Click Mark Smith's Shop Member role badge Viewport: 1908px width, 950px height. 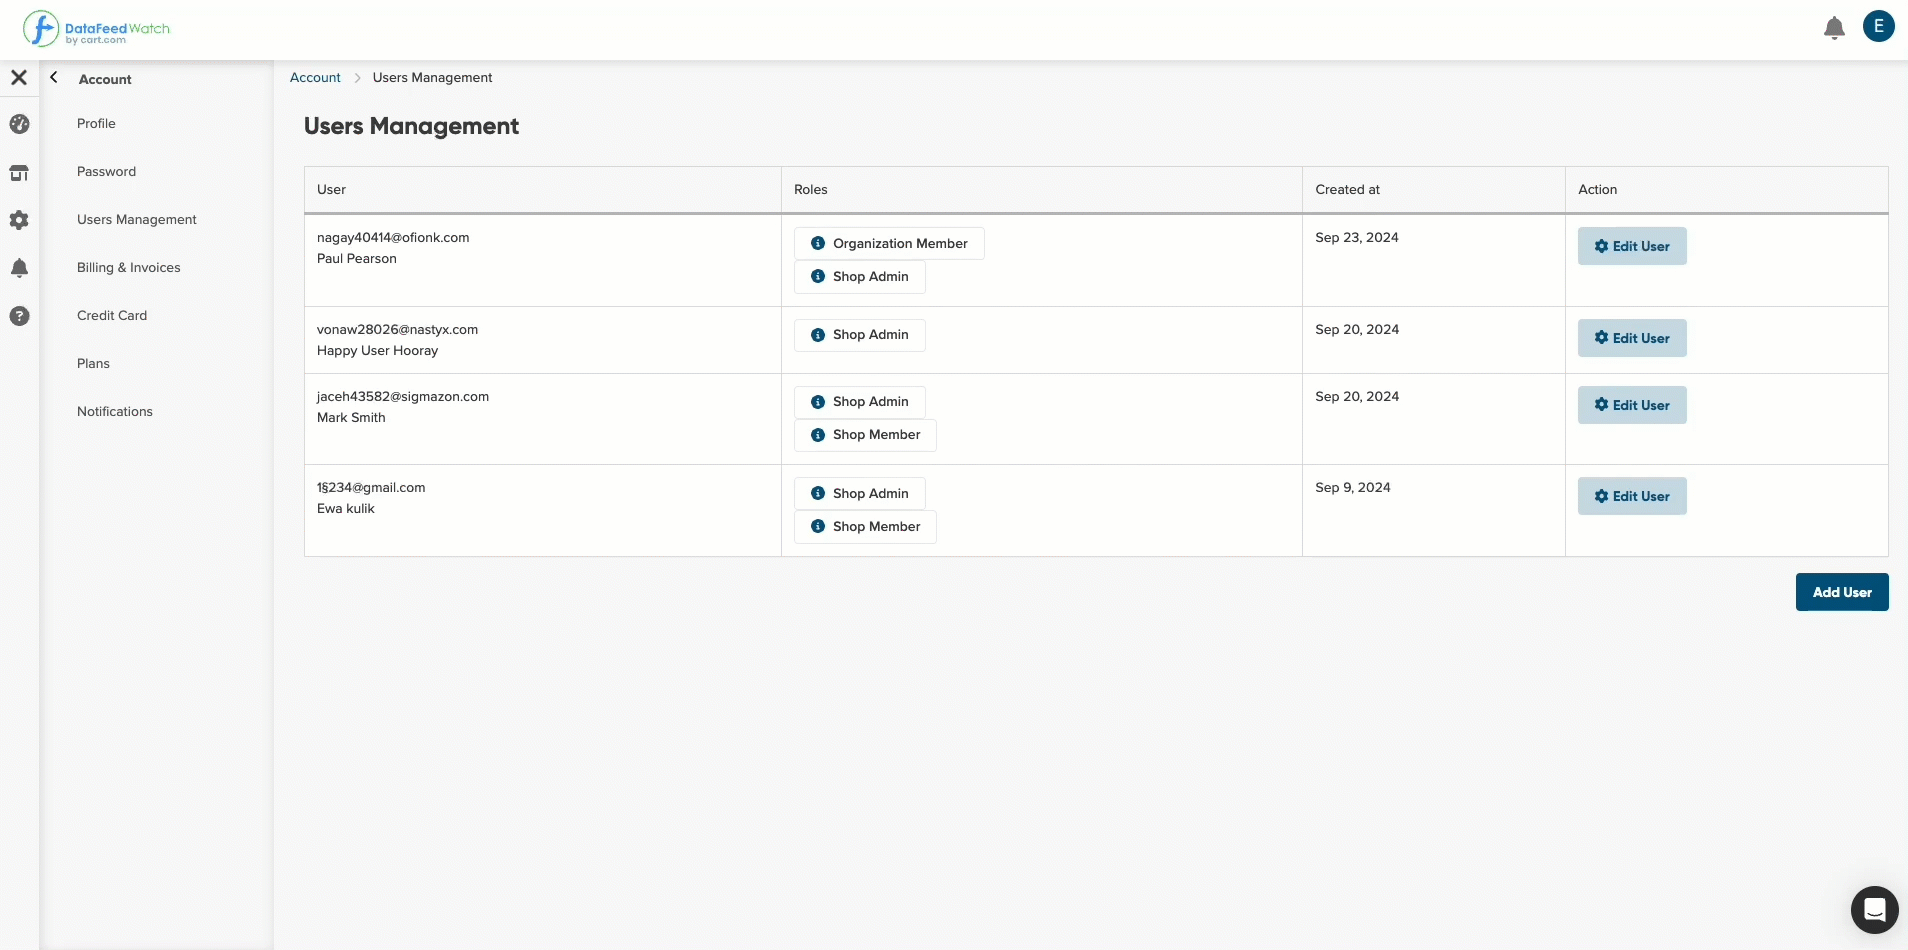865,435
